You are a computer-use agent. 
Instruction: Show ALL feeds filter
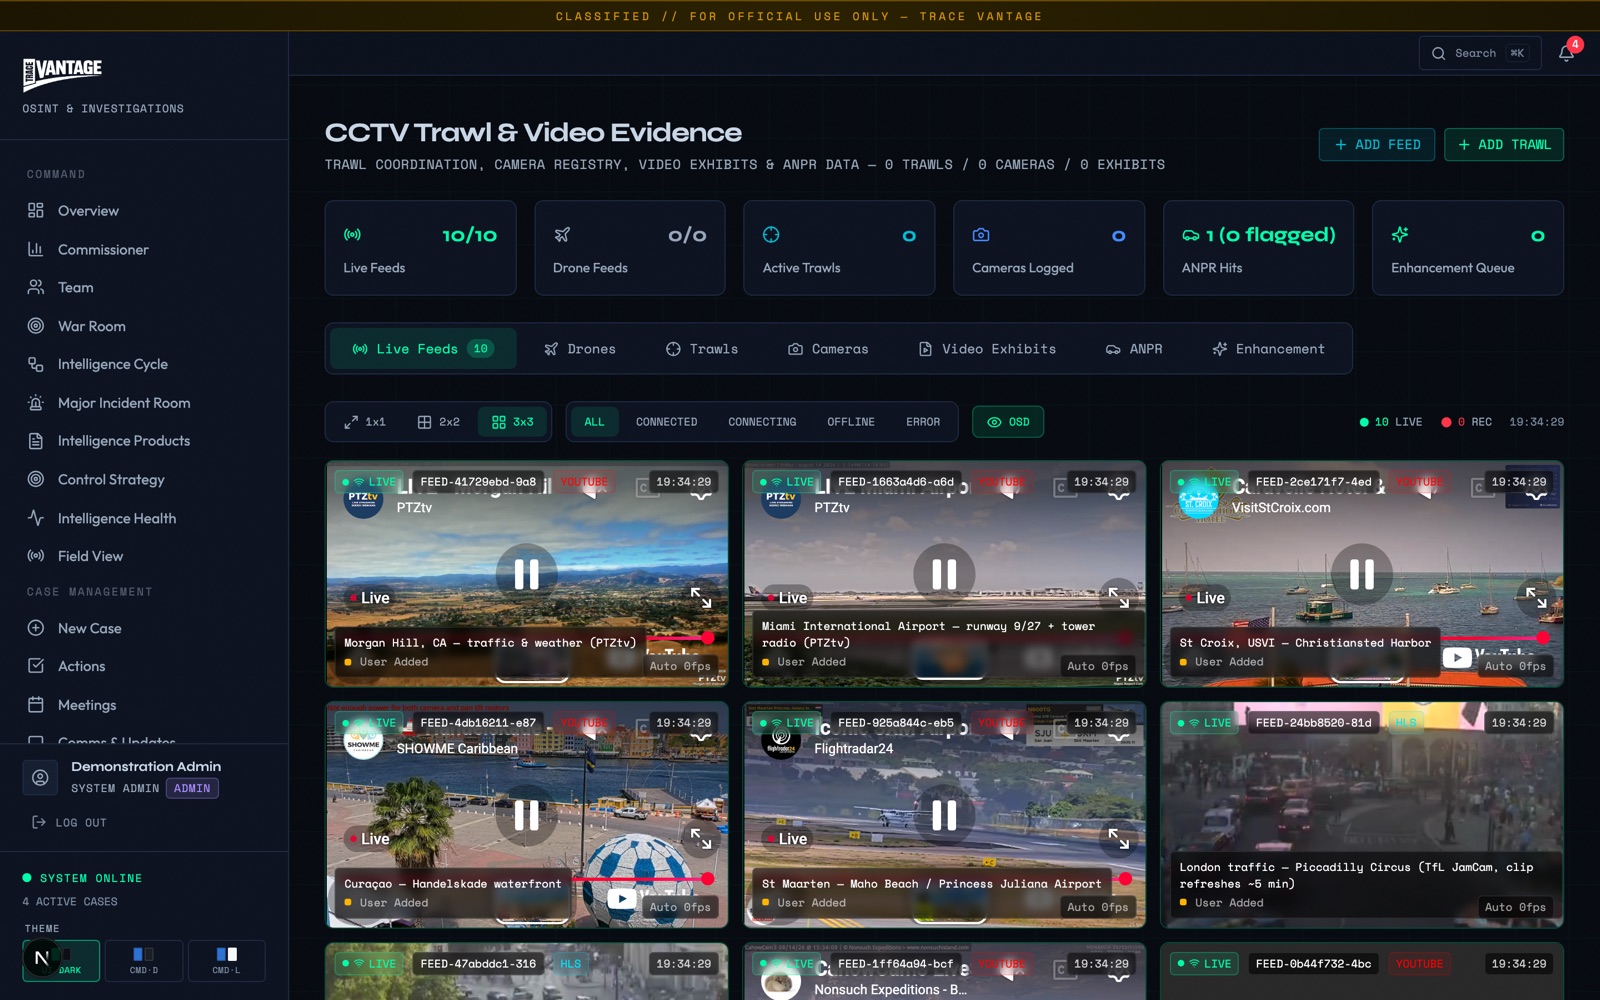594,422
